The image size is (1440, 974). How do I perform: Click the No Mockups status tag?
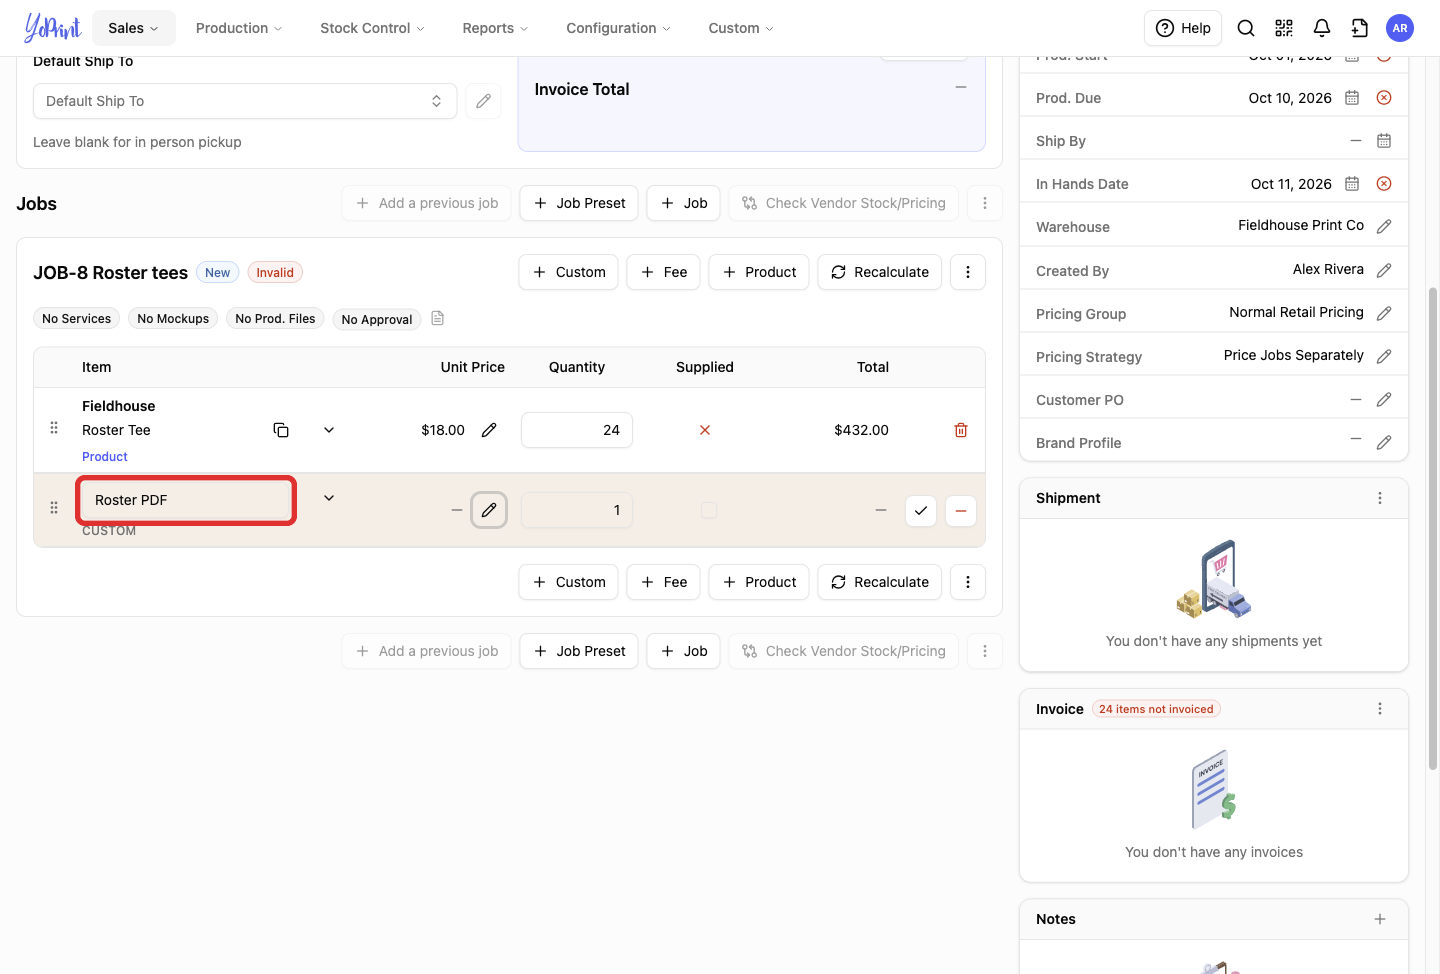(173, 318)
